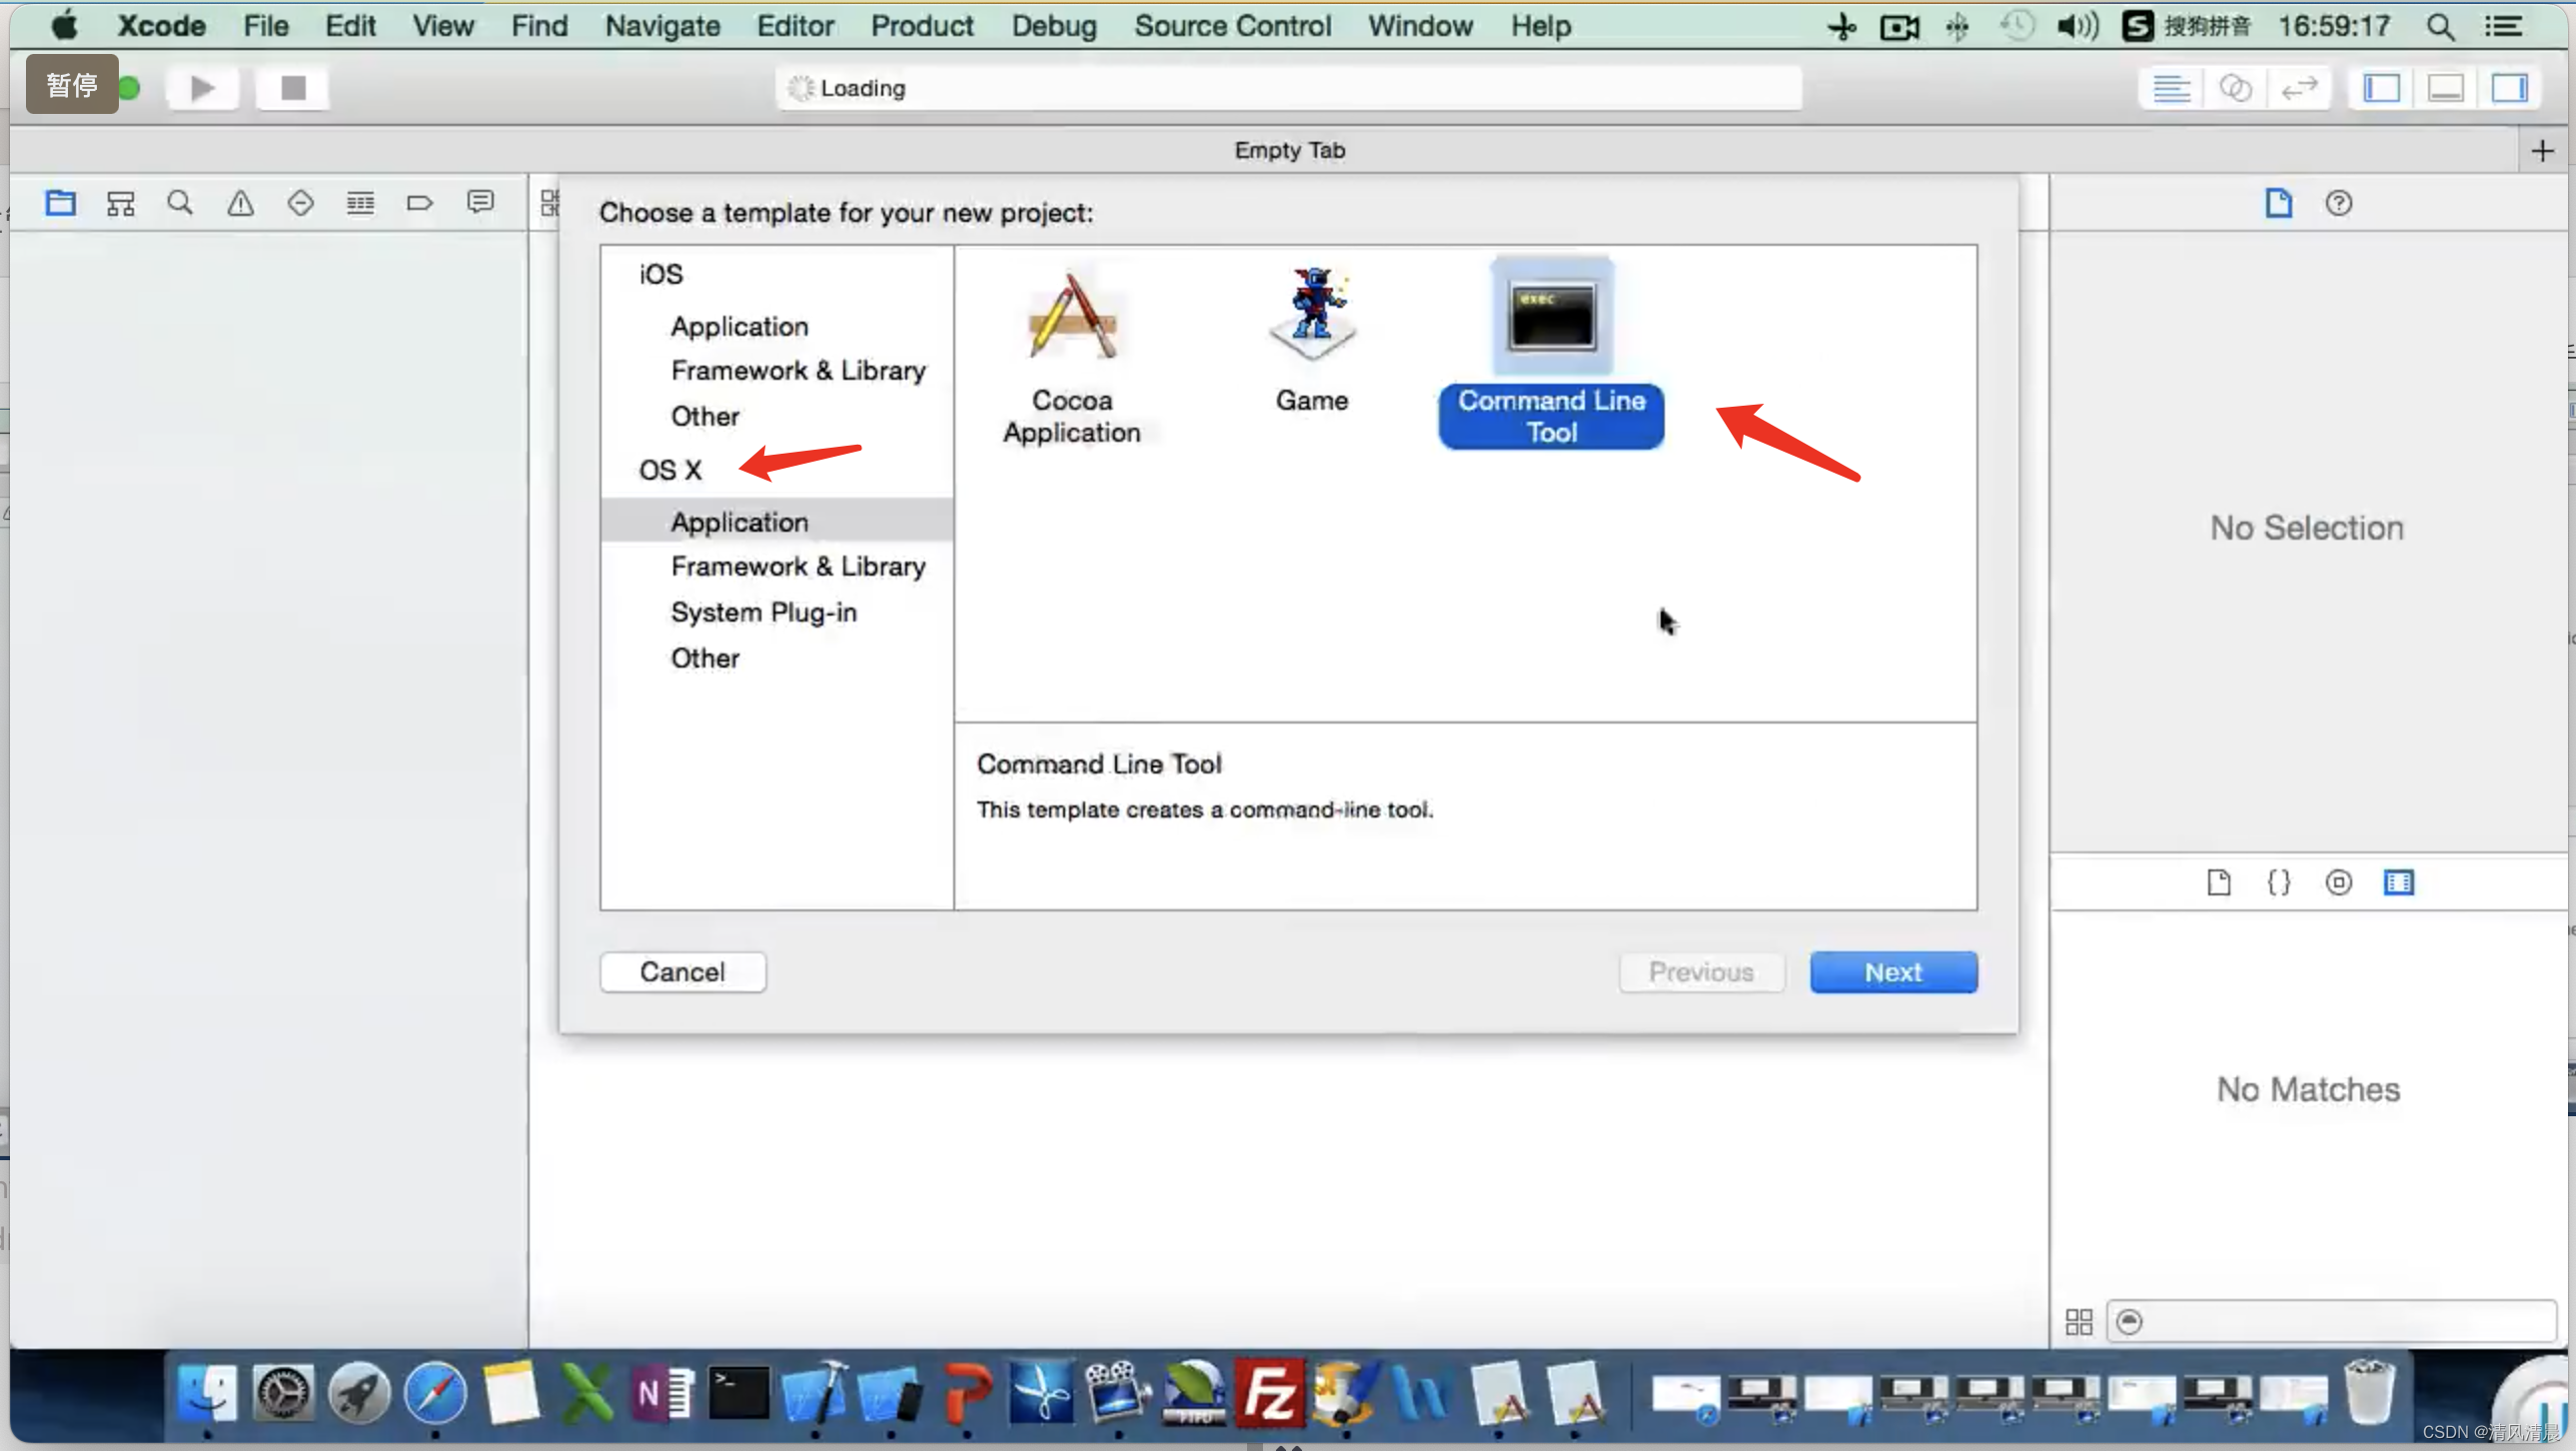Select iOS framework & Library category
Image resolution: width=2576 pixels, height=1451 pixels.
click(x=798, y=370)
